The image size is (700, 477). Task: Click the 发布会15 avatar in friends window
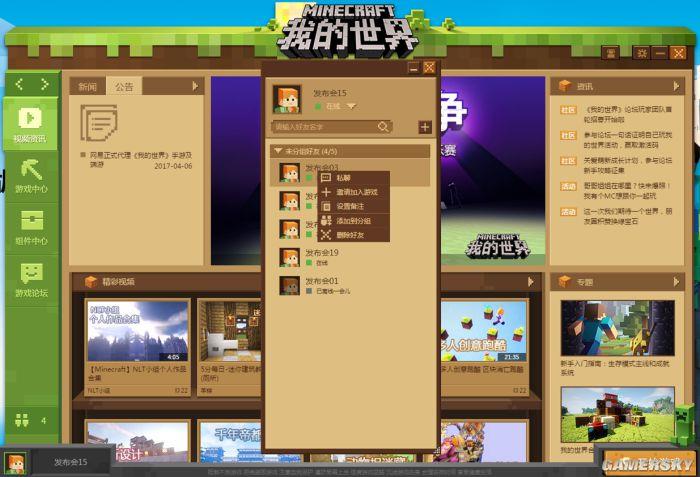coord(286,99)
